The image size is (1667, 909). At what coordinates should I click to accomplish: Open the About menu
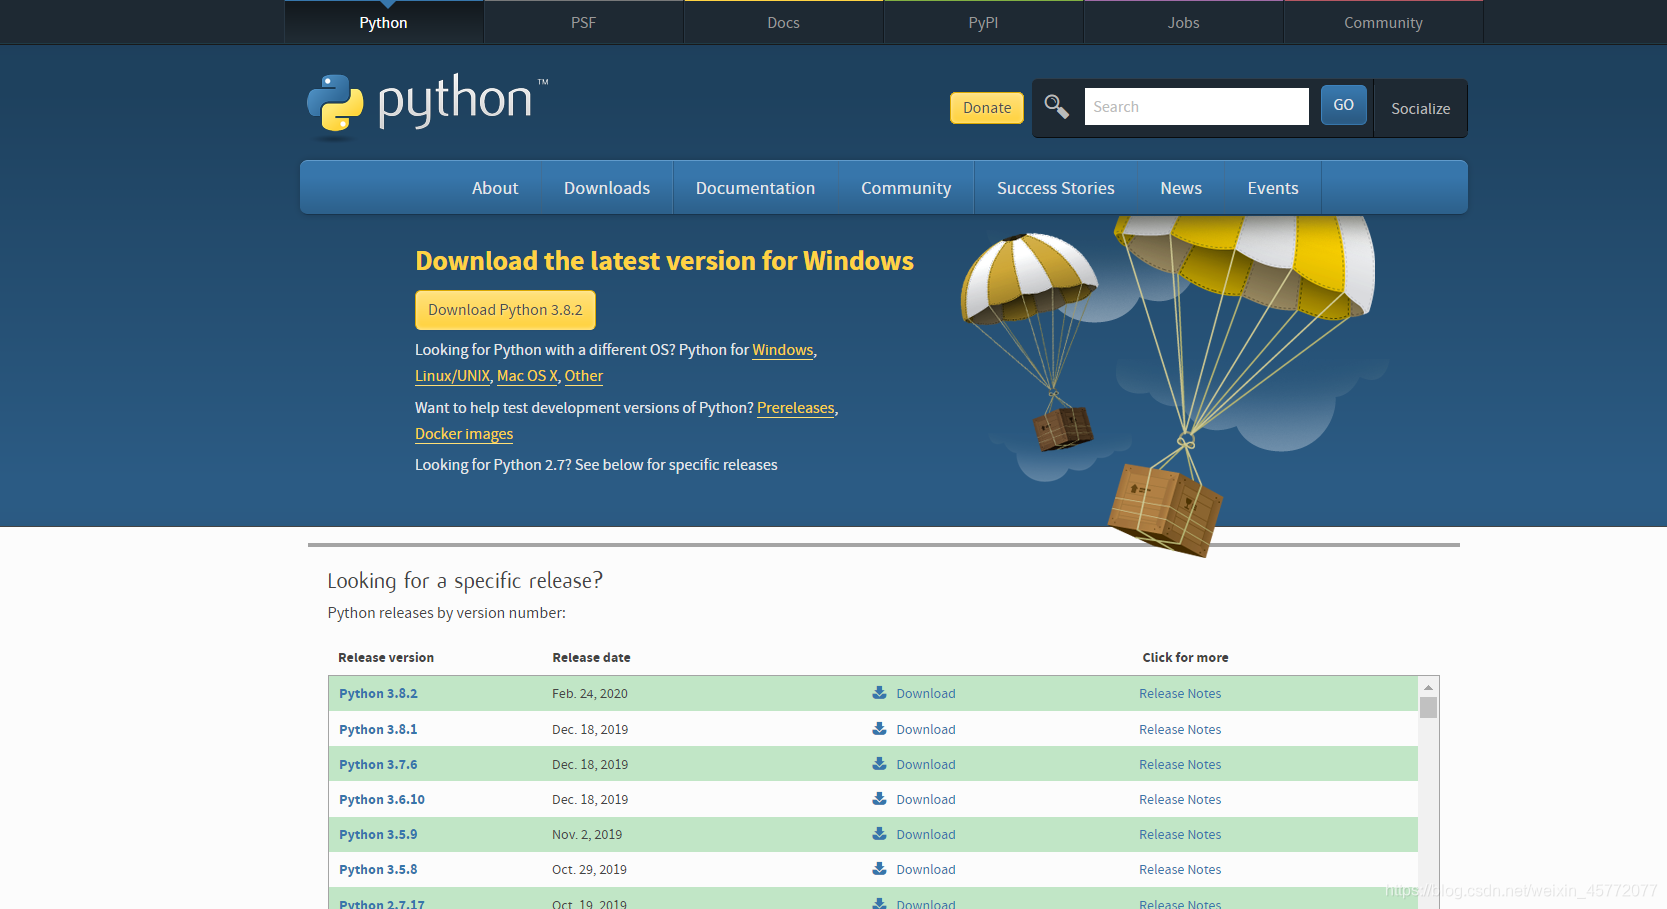click(495, 188)
